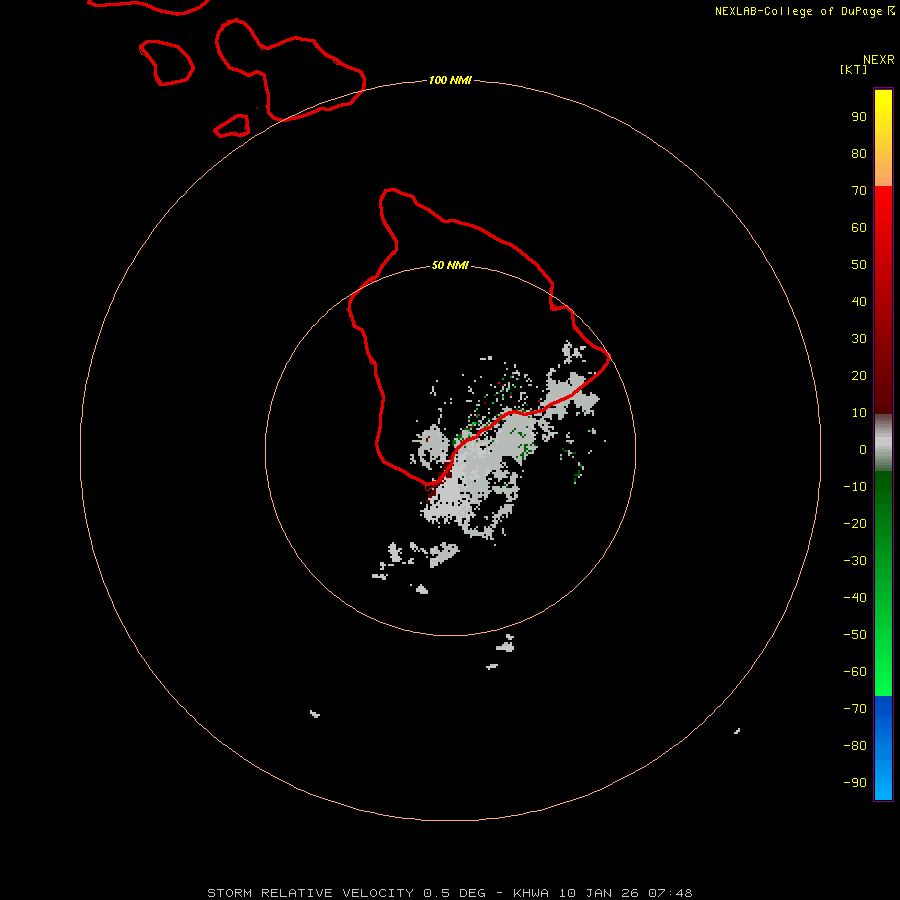Click the -20 value on velocity scale

[855, 523]
